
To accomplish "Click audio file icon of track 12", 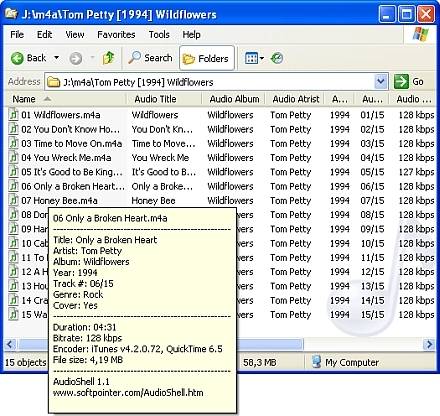I will 13,272.
